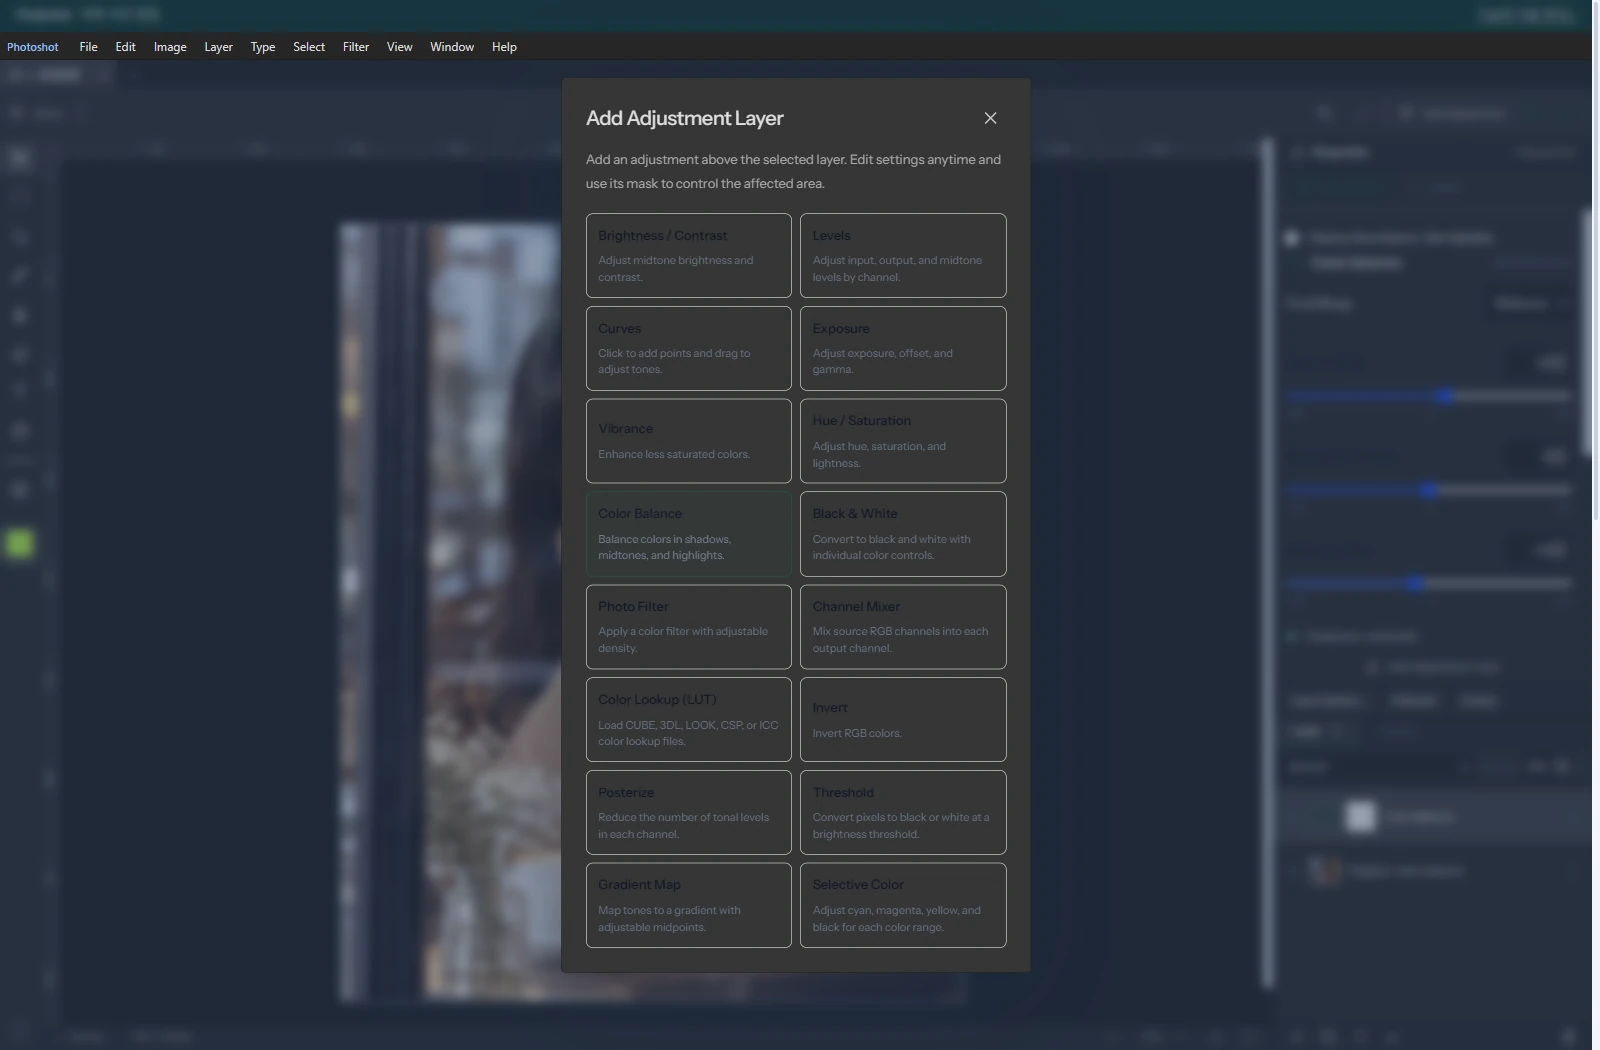Open the Type menu
Screen dimensions: 1600x1050
pos(263,47)
